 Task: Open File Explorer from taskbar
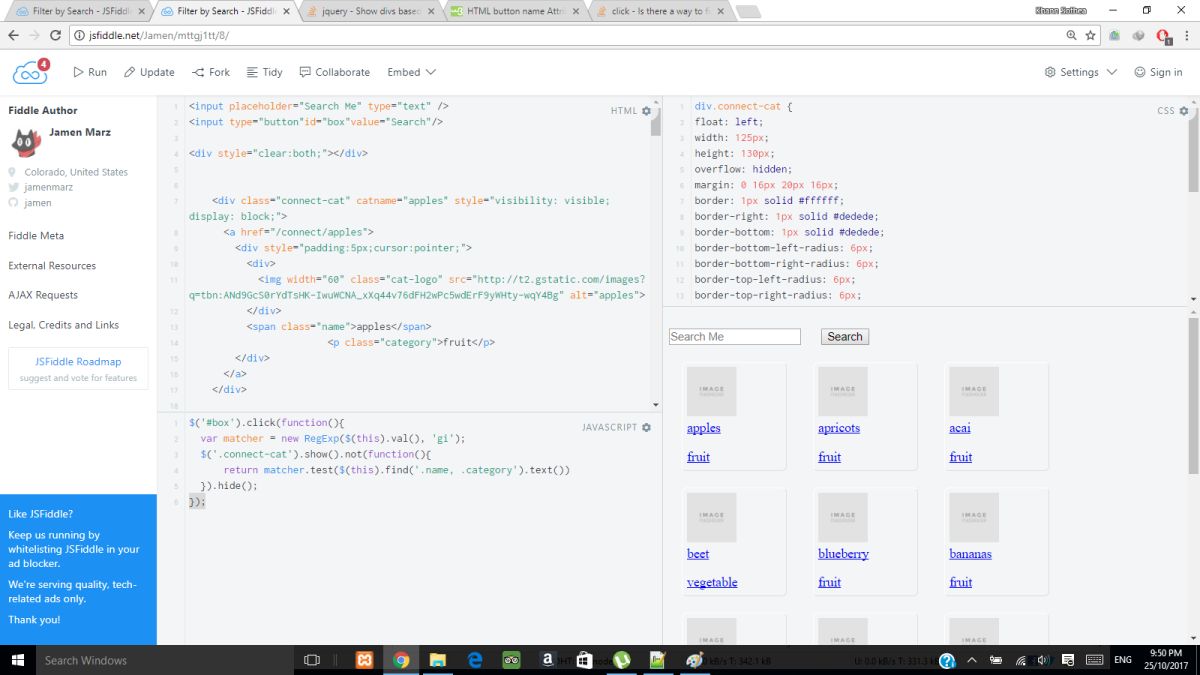437,660
